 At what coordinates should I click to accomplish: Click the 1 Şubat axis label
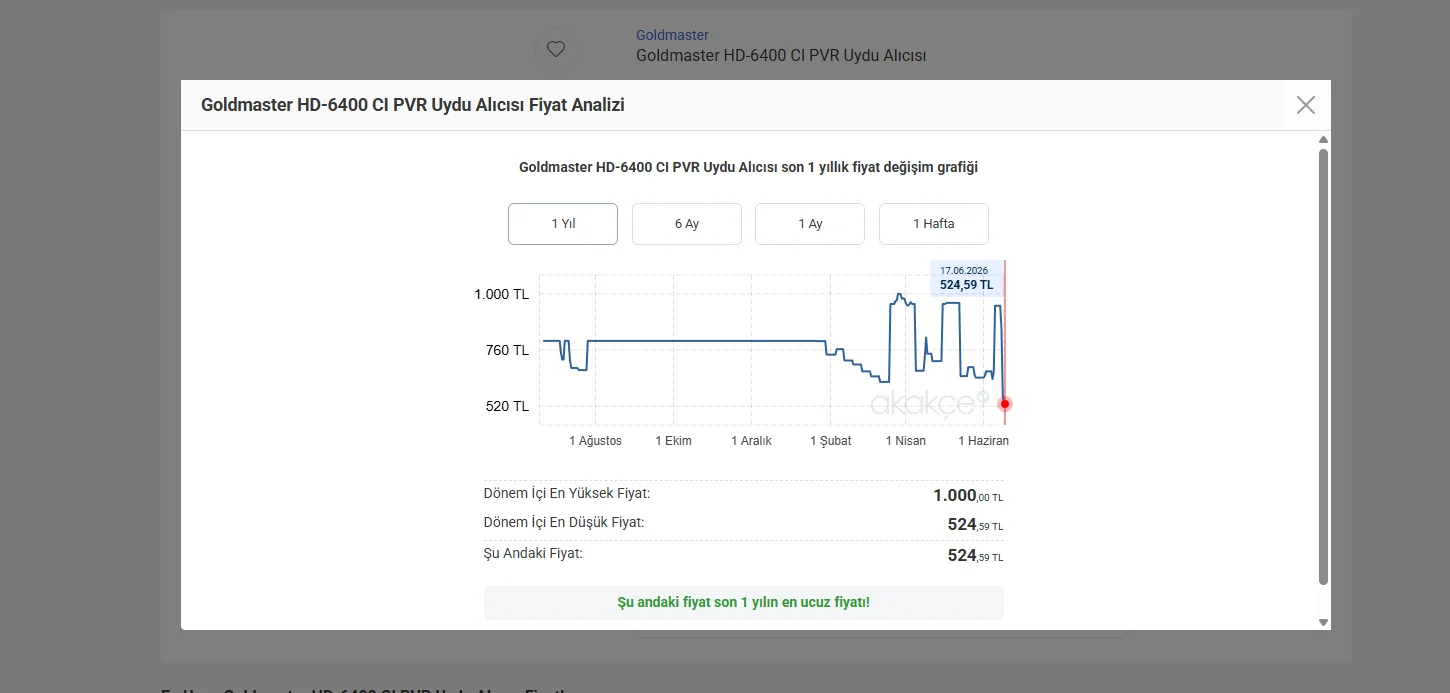(831, 441)
